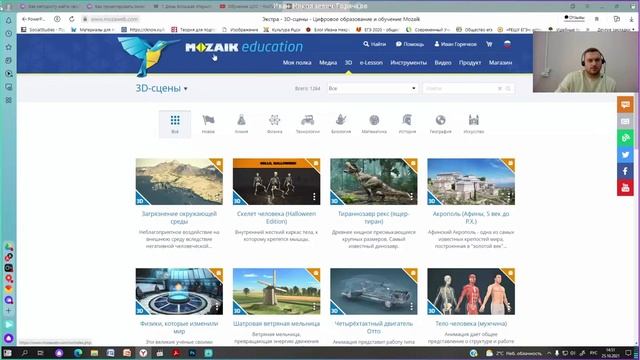Open browser sidebar bookmarks star icon
This screenshot has width=640, height=360.
point(9,47)
